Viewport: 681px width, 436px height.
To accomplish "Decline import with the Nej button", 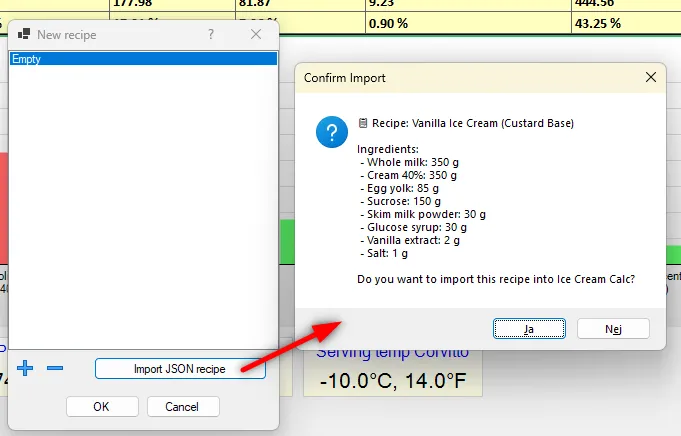I will (613, 329).
